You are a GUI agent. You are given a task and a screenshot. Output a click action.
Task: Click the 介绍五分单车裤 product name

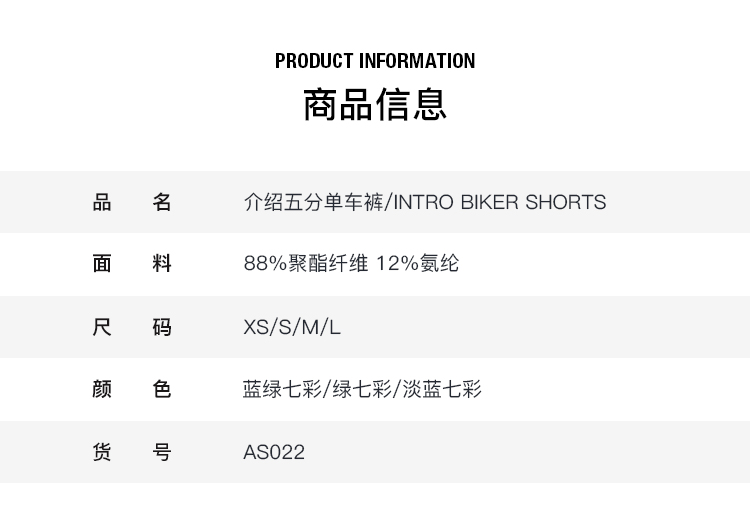coord(313,202)
